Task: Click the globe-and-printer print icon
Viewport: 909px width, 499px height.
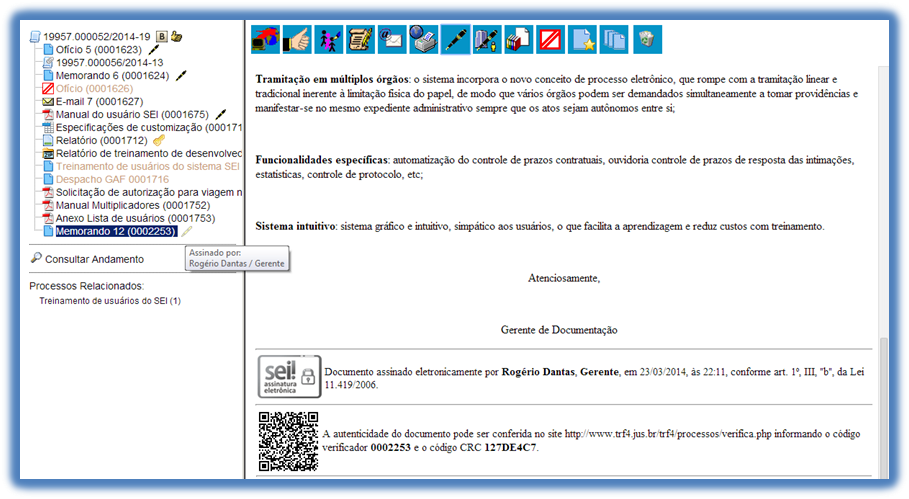Action: point(424,39)
